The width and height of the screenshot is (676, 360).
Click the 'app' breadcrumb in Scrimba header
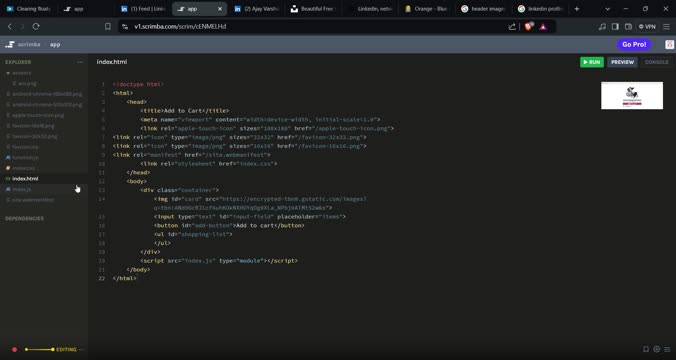pos(55,44)
